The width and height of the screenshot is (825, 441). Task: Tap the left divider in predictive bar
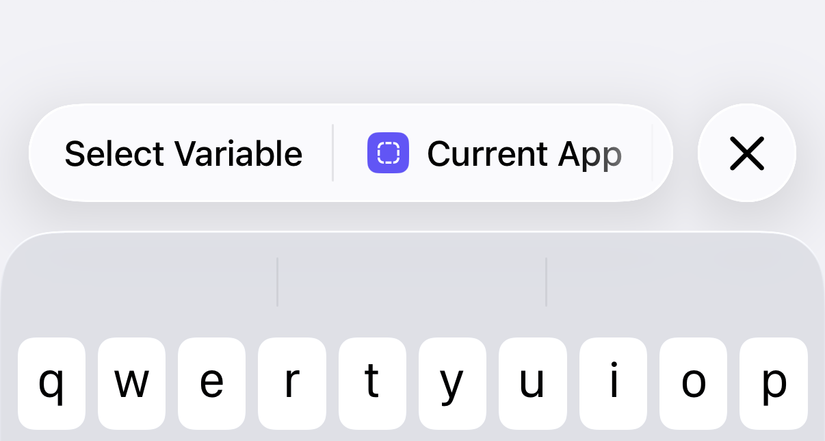[277, 283]
